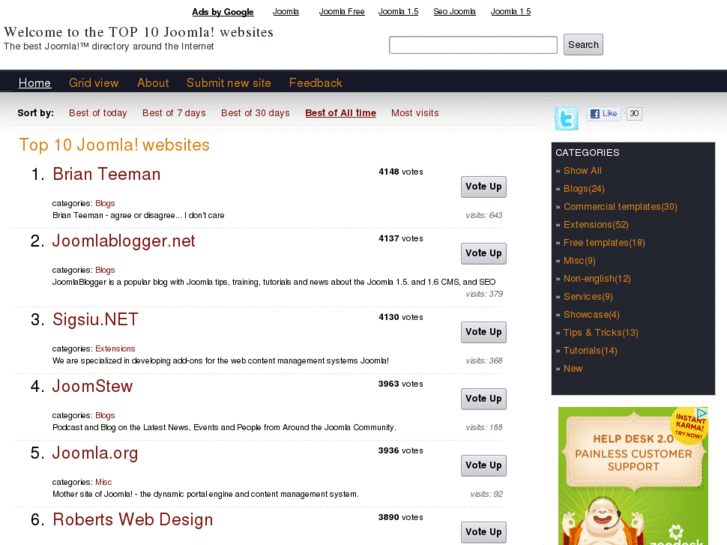The width and height of the screenshot is (727, 545).
Task: Click the Joomla Free ad link
Action: point(342,12)
